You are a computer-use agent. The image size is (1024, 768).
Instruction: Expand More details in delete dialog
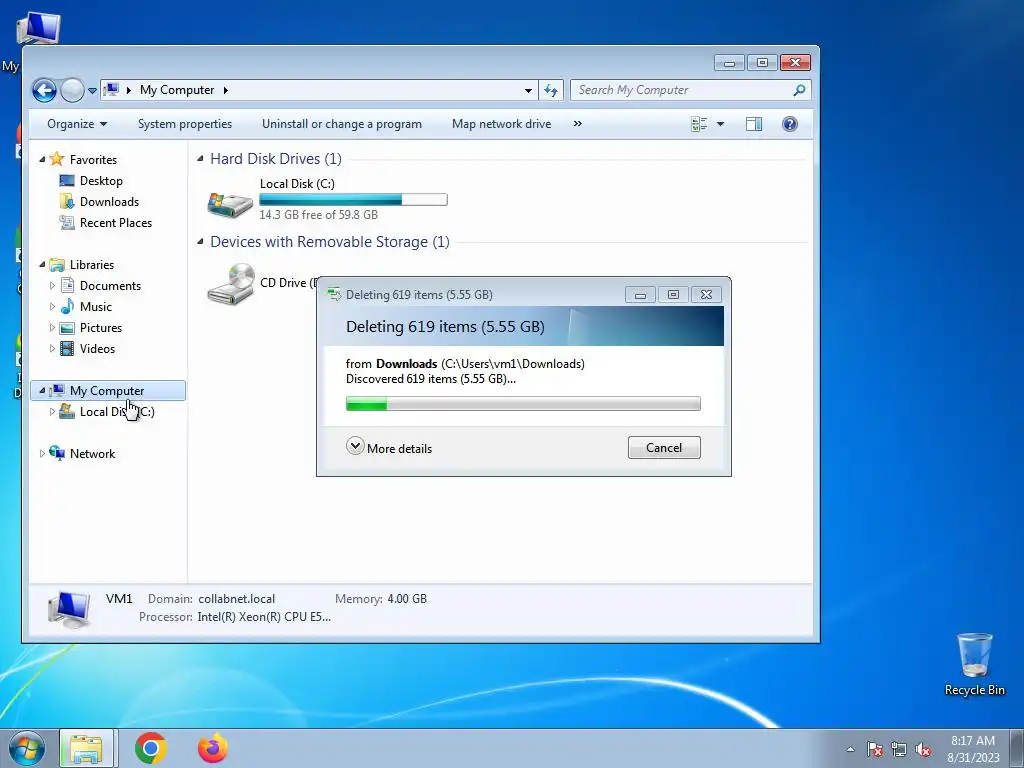[x=389, y=448]
